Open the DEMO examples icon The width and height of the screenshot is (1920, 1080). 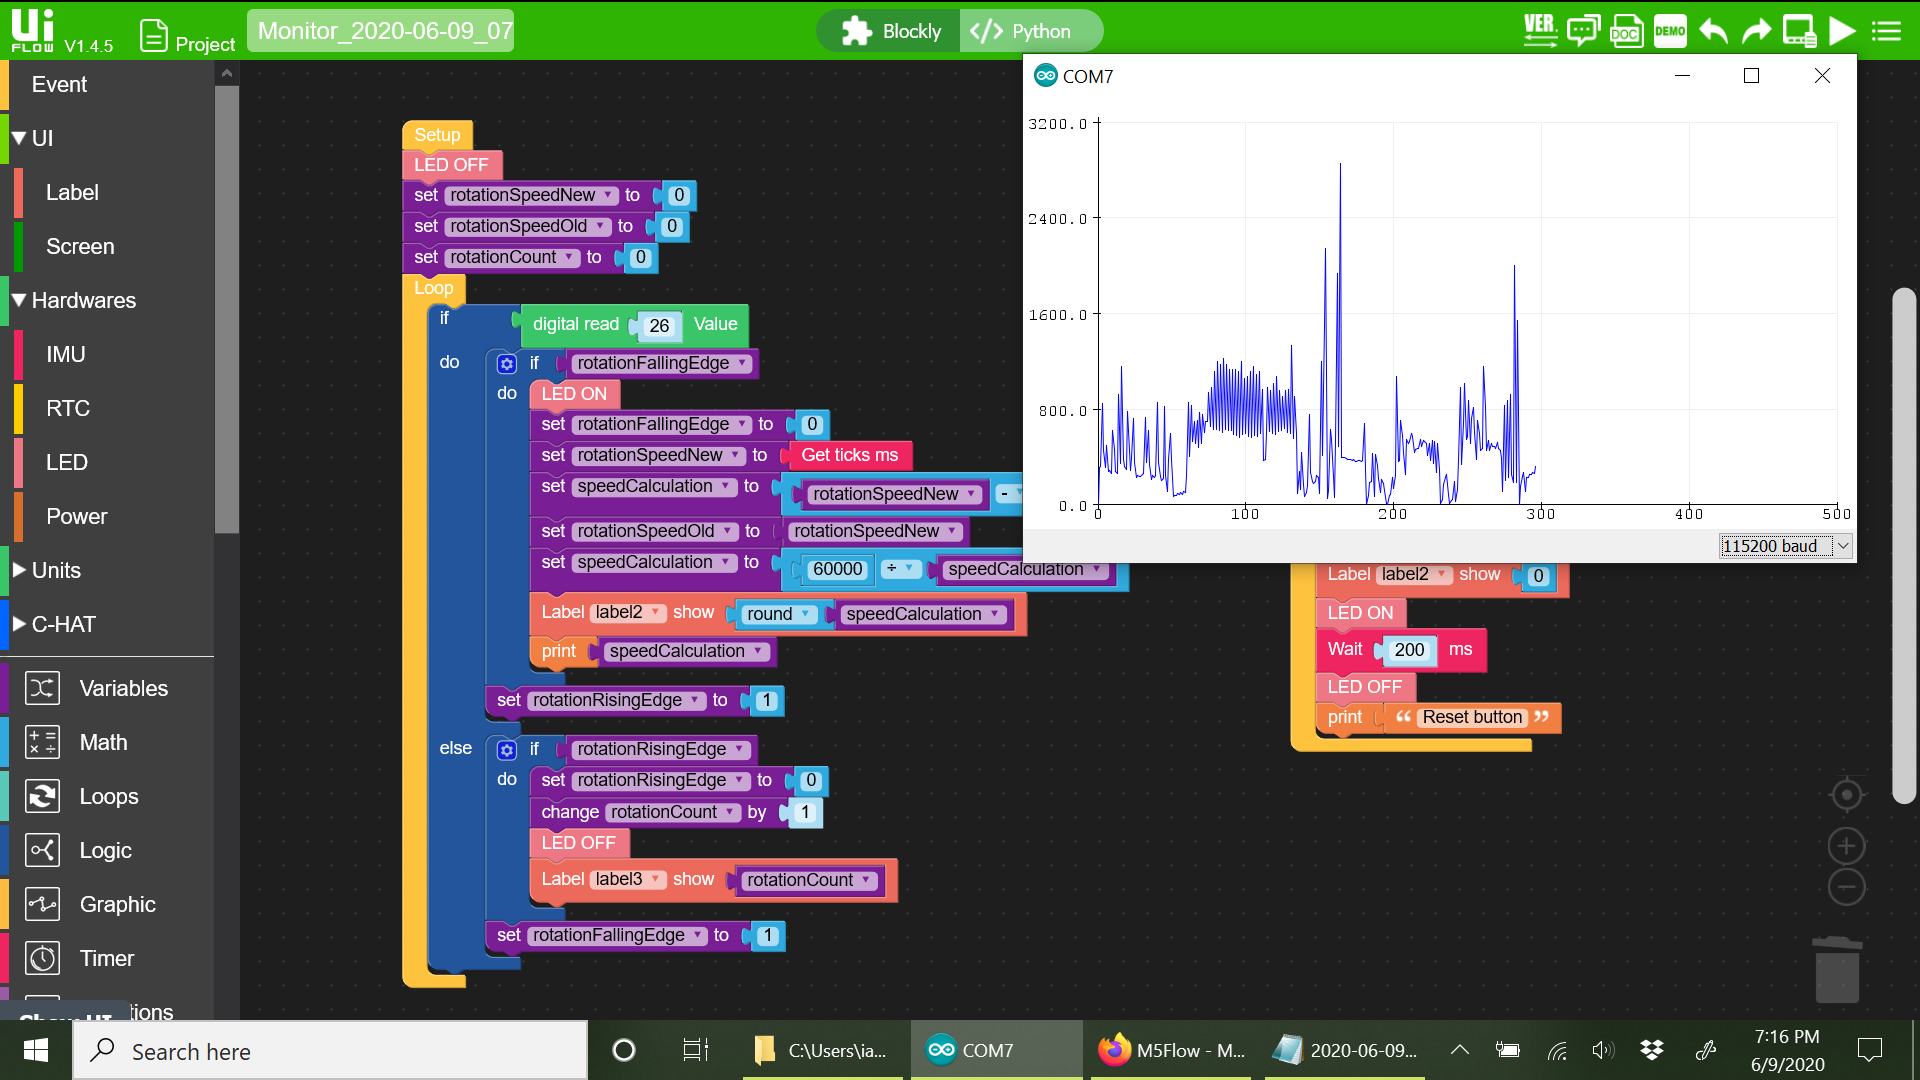1670,31
